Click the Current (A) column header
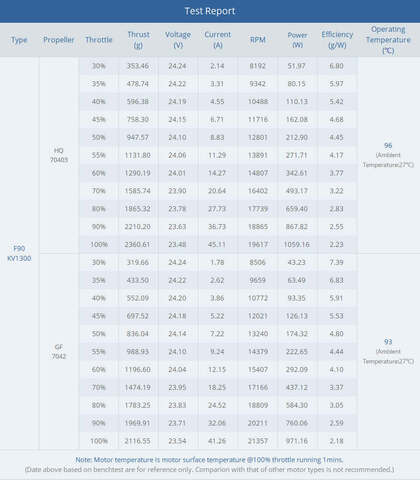The width and height of the screenshot is (420, 480). (x=218, y=40)
